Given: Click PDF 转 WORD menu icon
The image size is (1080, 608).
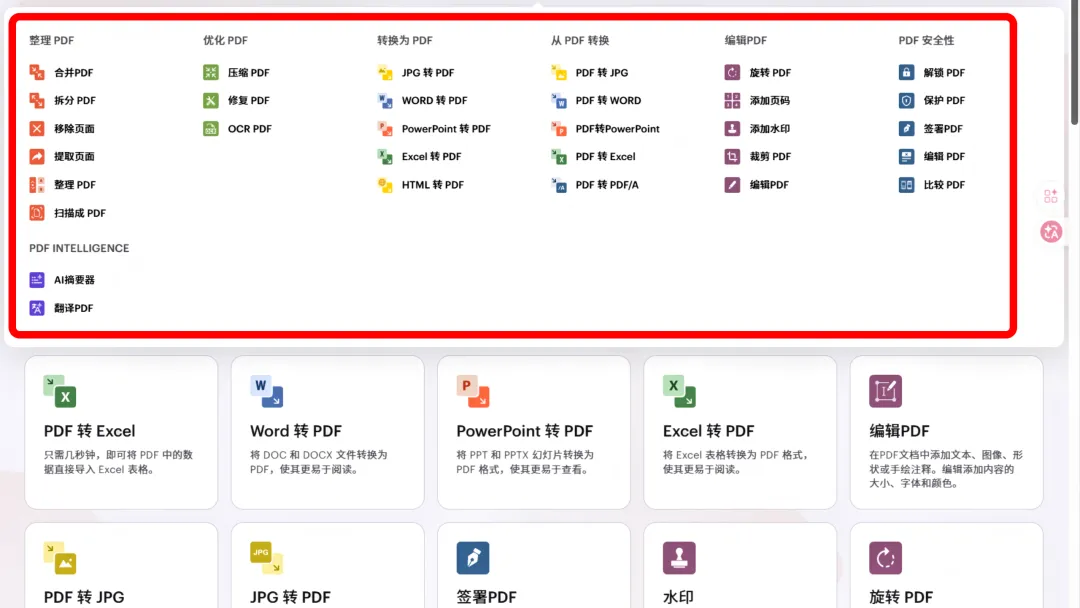Looking at the screenshot, I should (x=559, y=101).
